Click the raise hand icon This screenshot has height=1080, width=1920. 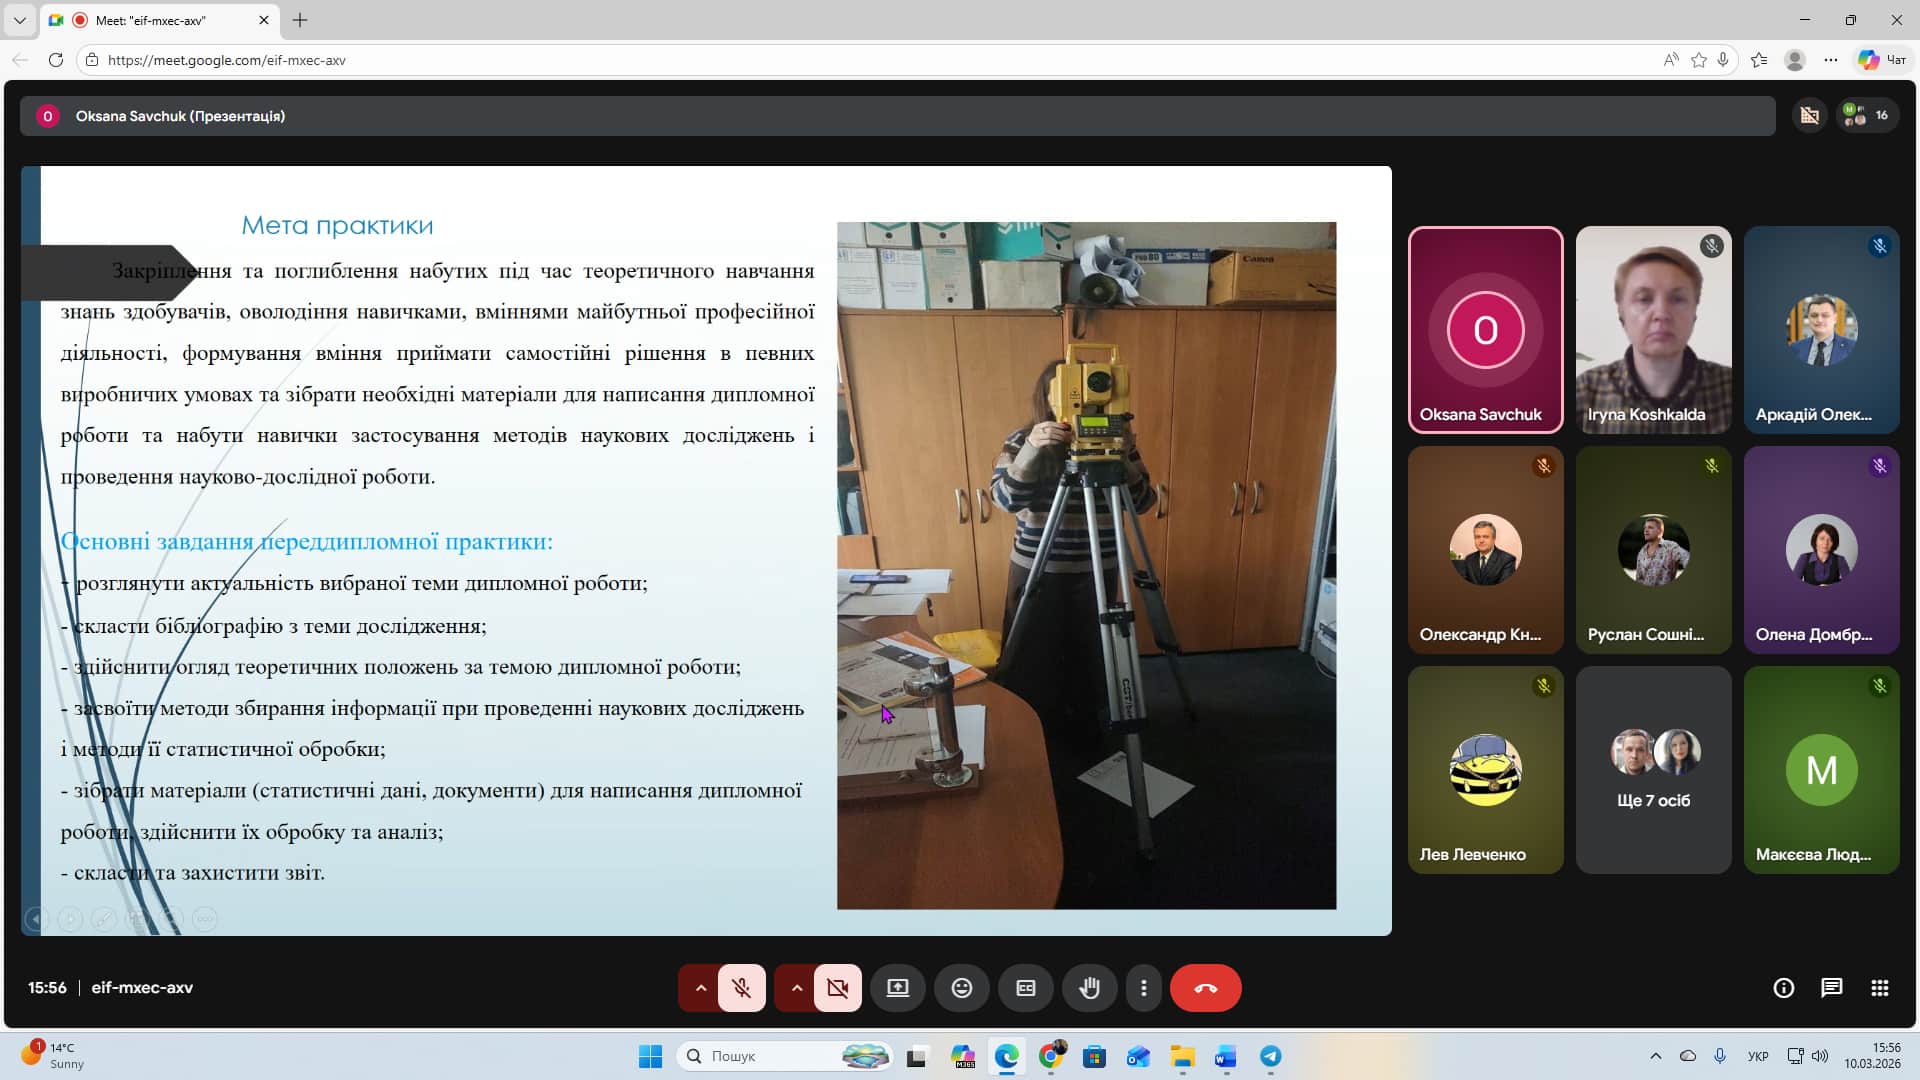(x=1089, y=988)
